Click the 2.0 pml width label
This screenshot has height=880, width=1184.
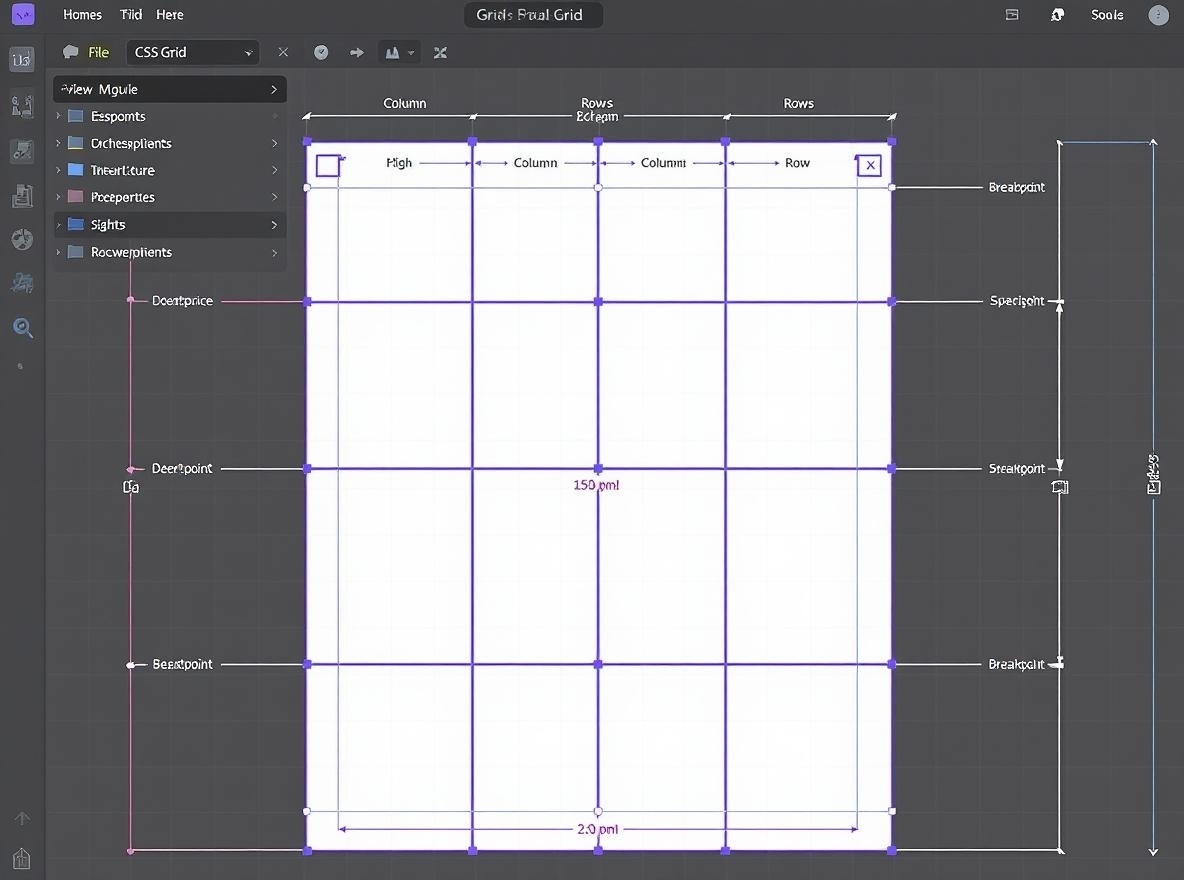click(597, 829)
